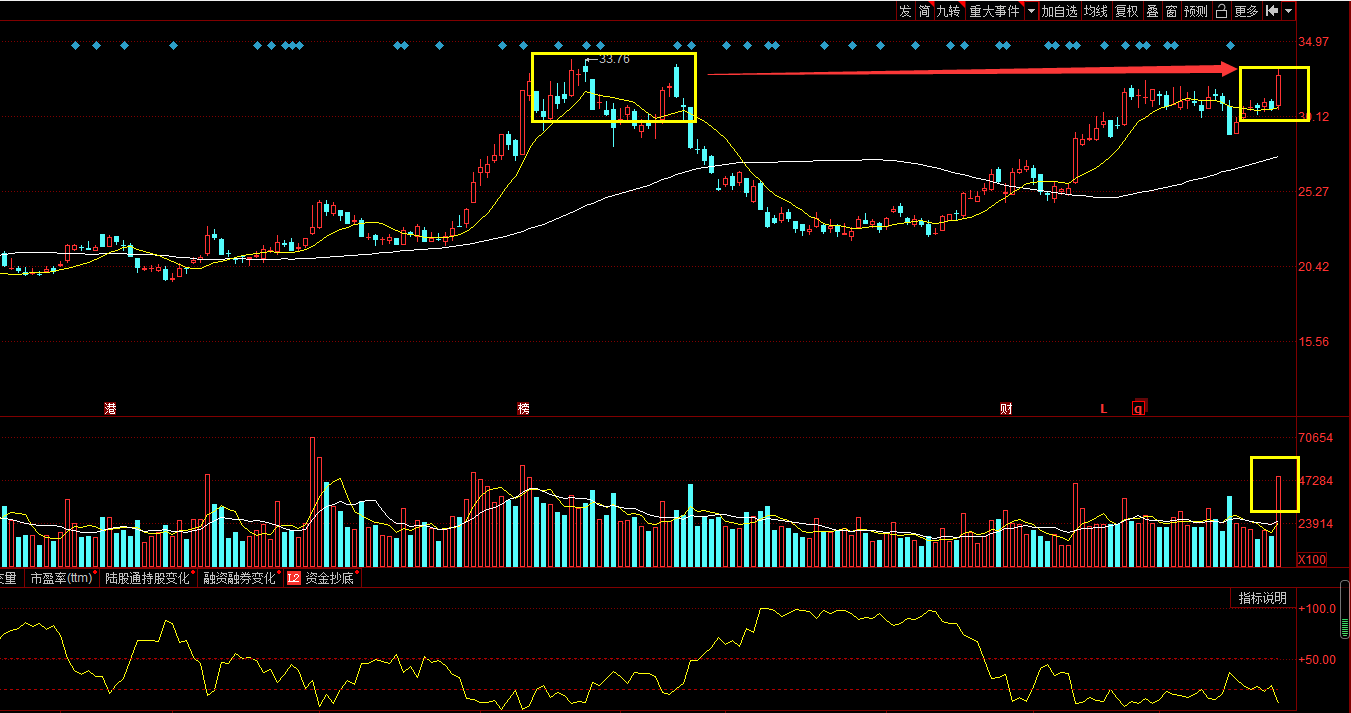Click the vertical slider at right edge
The height and width of the screenshot is (713, 1351).
tap(1344, 618)
